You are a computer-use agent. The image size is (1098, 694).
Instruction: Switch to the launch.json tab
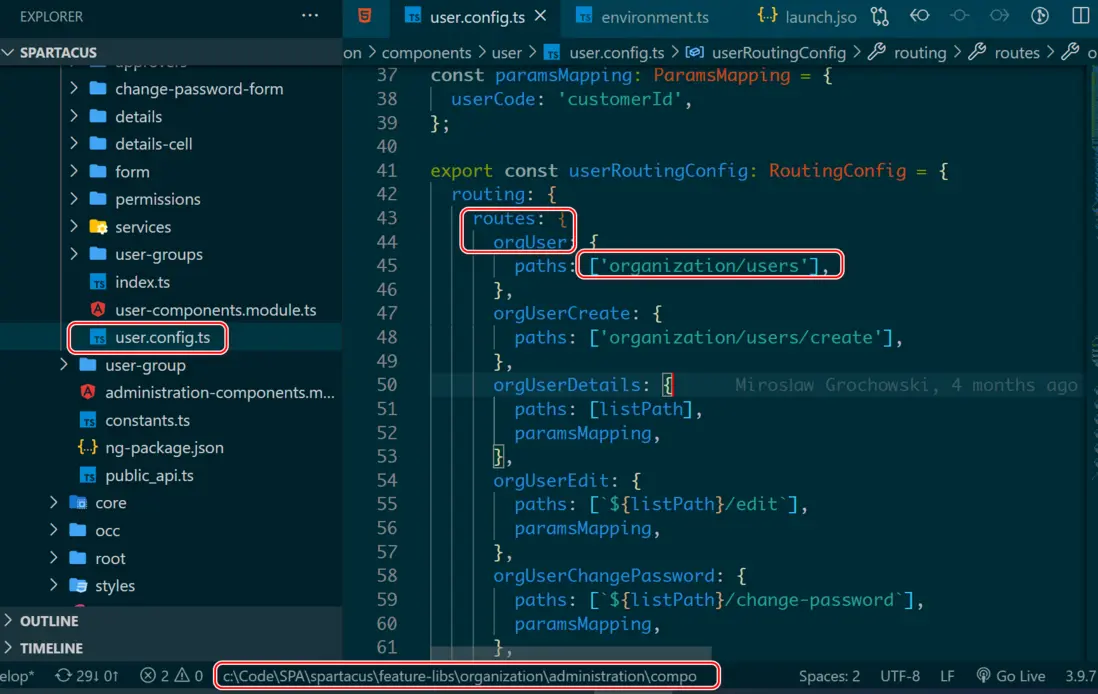point(807,17)
